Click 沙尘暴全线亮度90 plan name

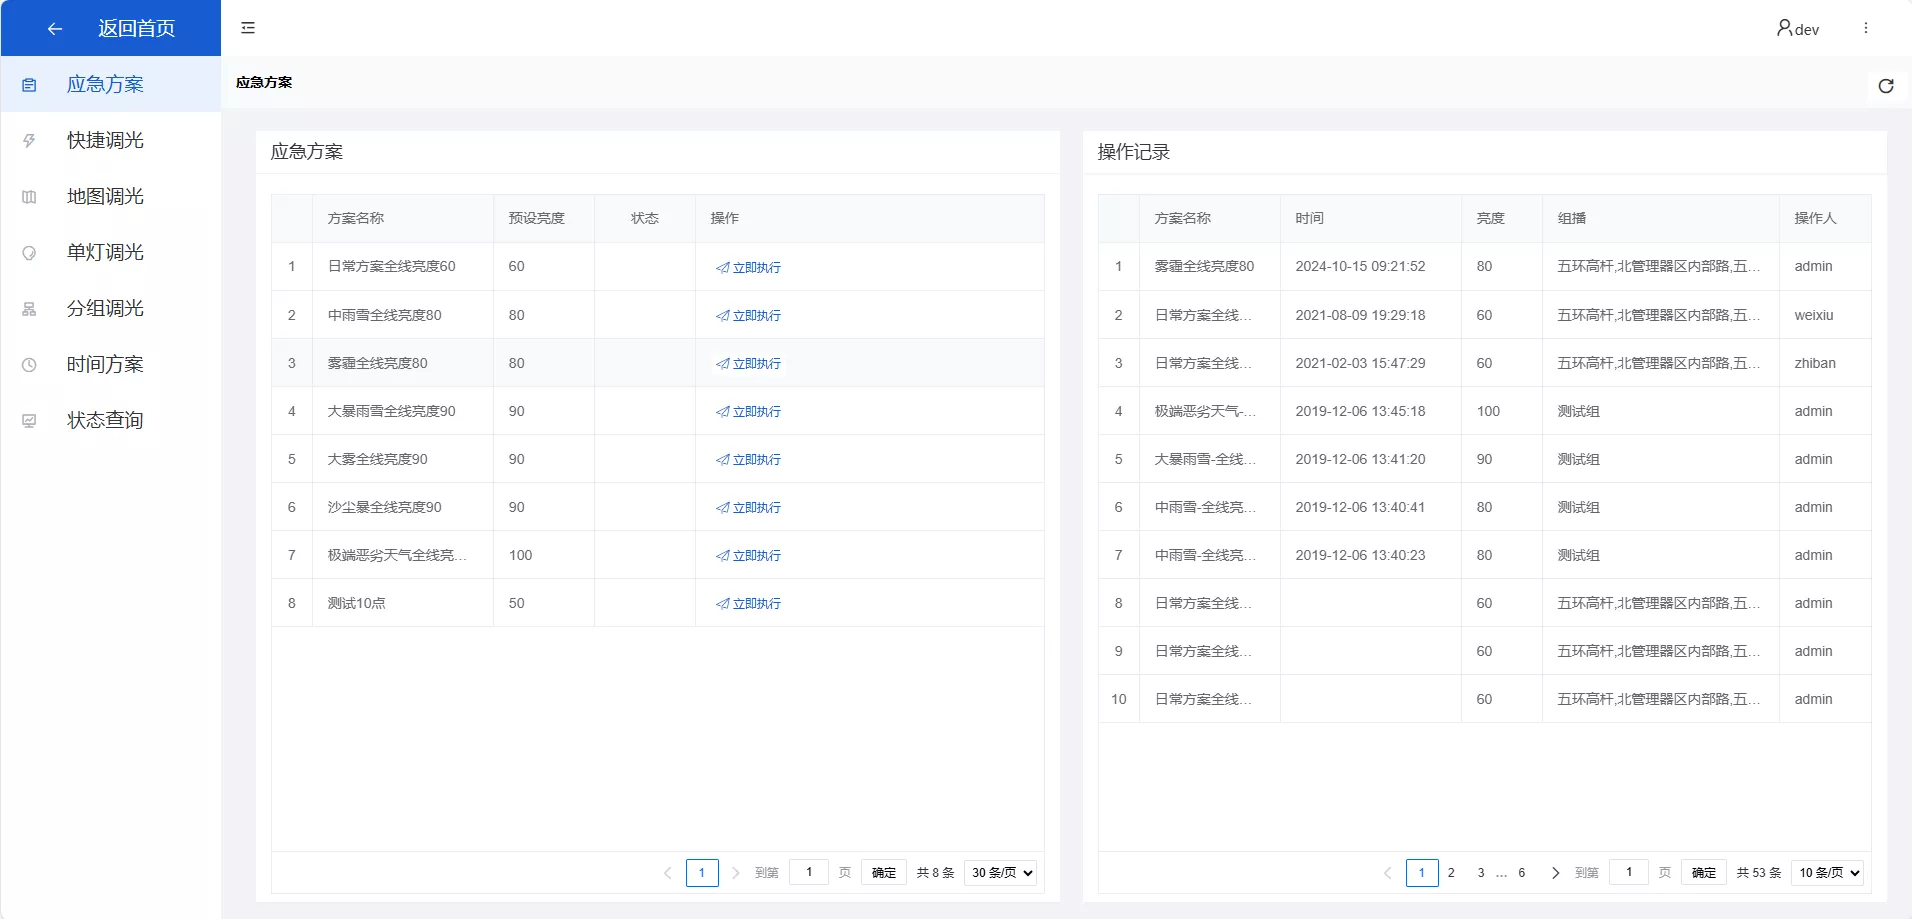point(385,507)
